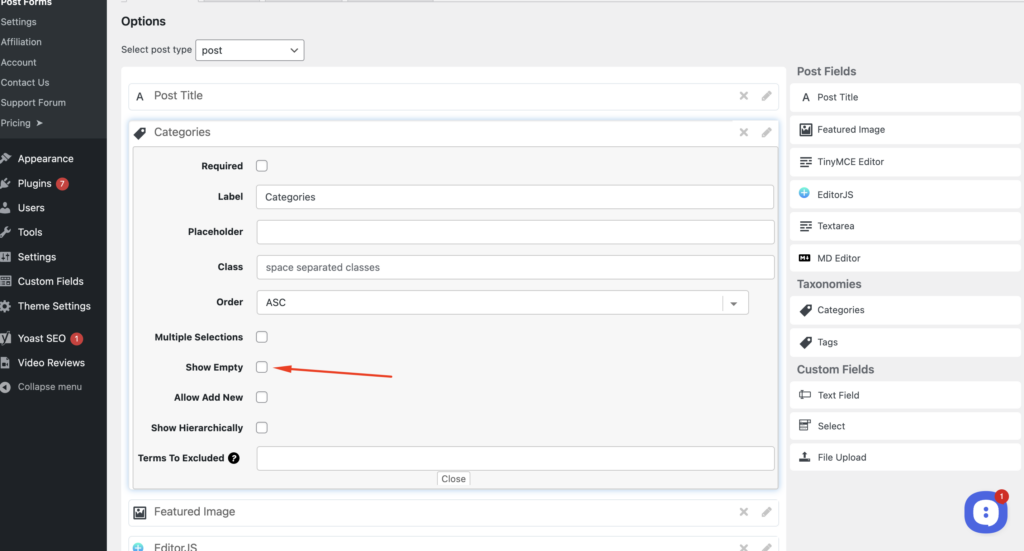Expand the Order ASC dropdown
The height and width of the screenshot is (551, 1024).
coord(734,303)
